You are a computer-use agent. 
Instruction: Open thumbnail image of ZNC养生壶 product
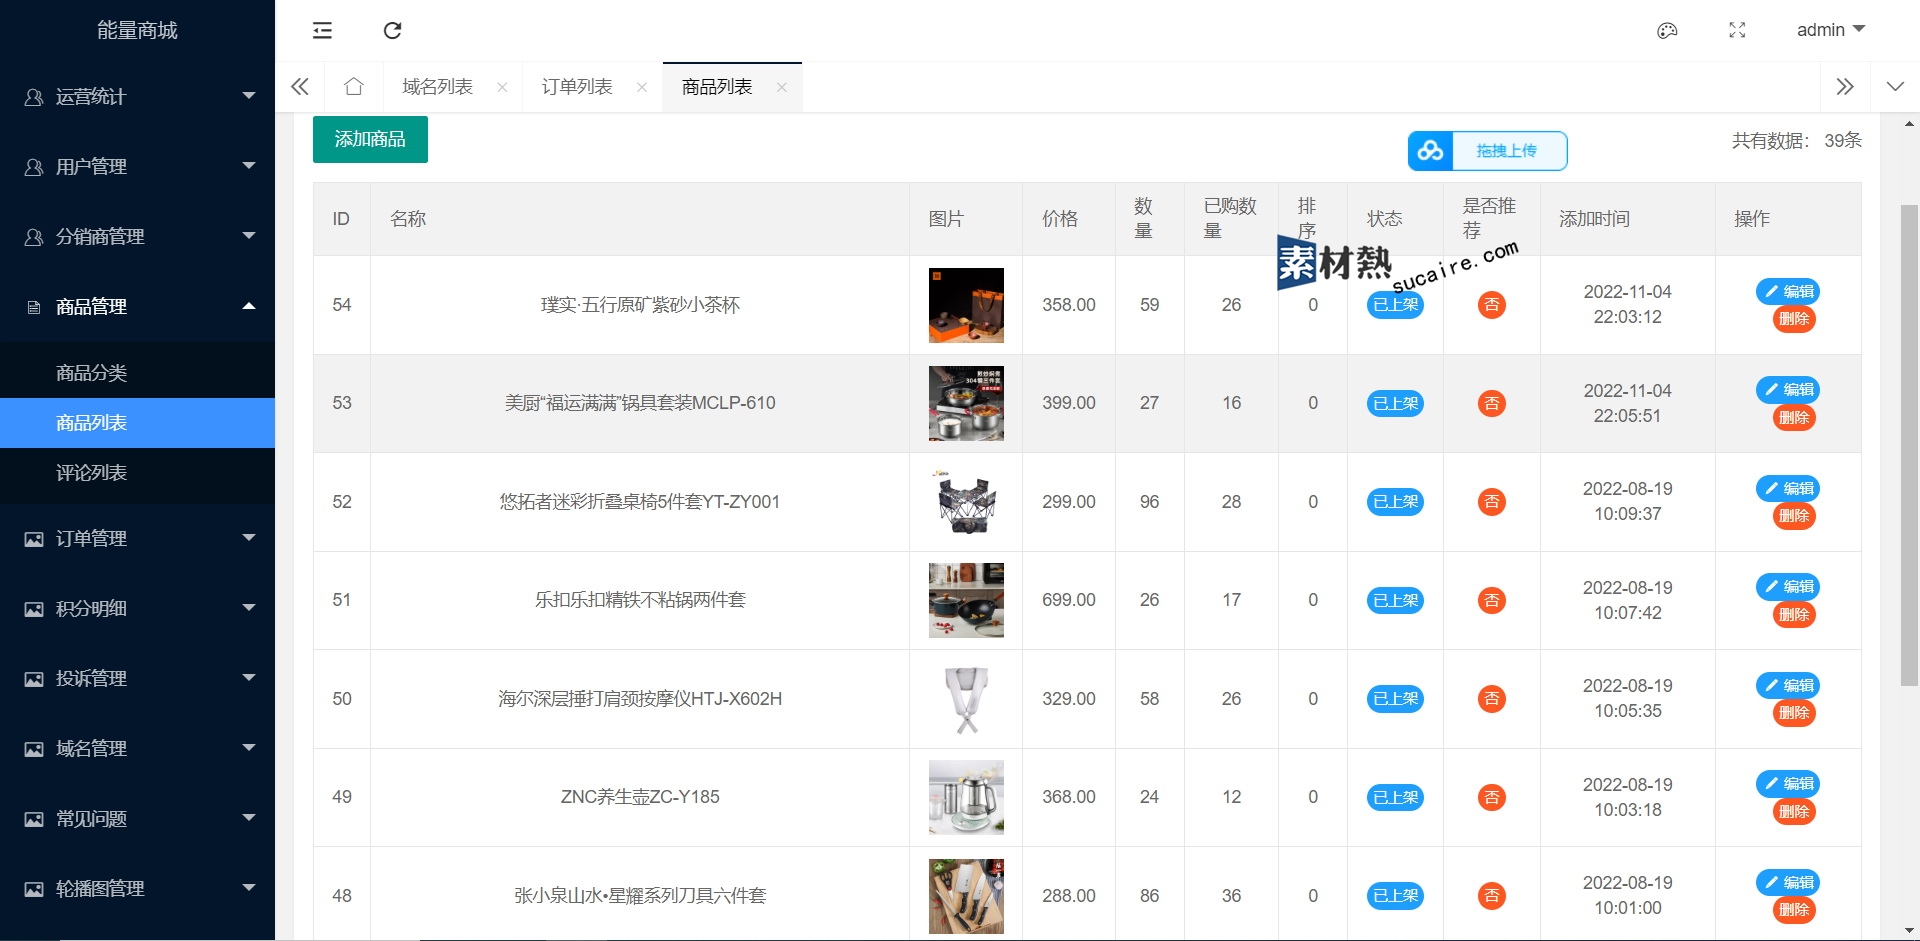pos(966,798)
